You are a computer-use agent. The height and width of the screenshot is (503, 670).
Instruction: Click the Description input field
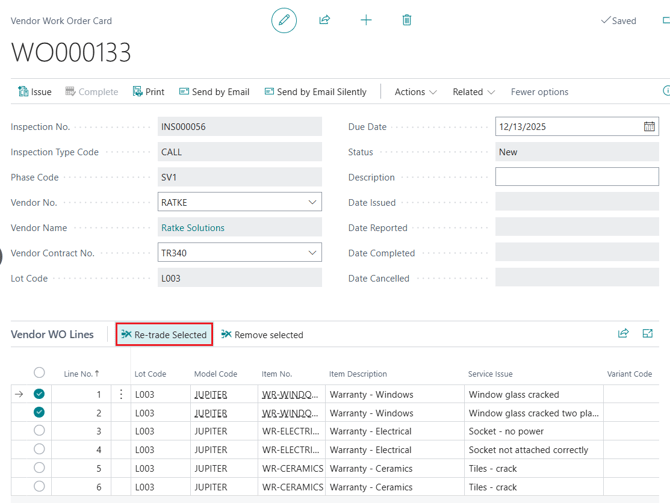(577, 176)
